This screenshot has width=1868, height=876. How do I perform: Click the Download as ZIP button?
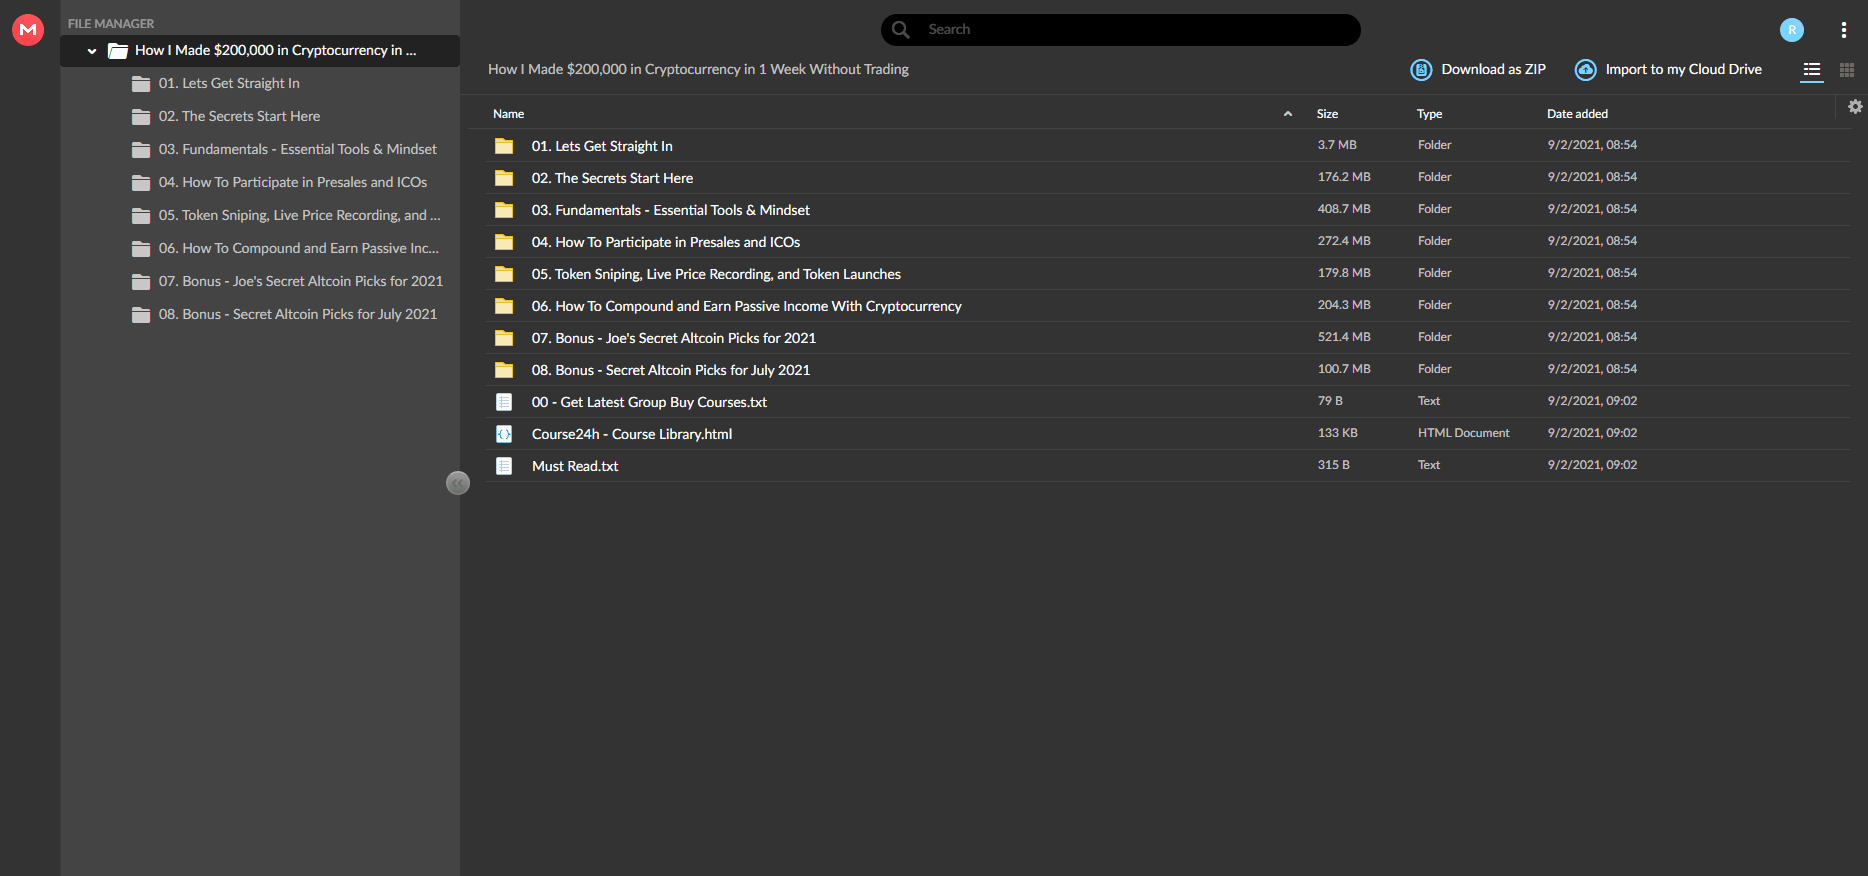1478,70
